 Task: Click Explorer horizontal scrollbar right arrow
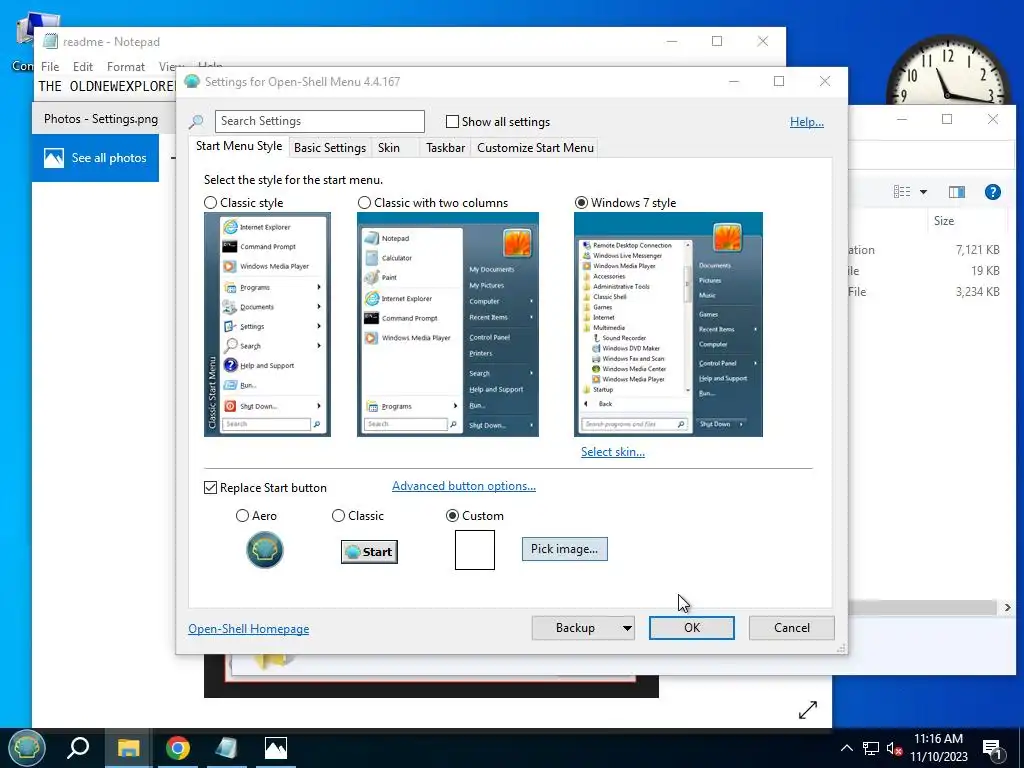(x=1007, y=608)
